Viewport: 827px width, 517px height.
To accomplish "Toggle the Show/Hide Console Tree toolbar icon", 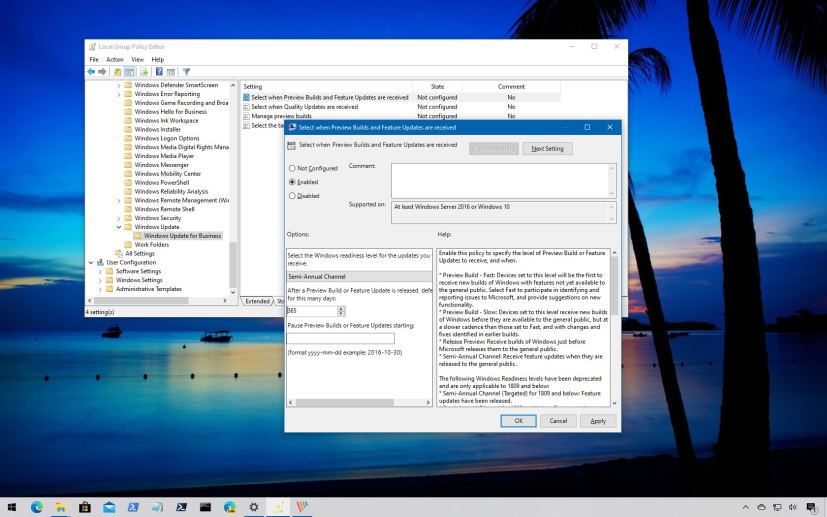I will pyautogui.click(x=130, y=72).
